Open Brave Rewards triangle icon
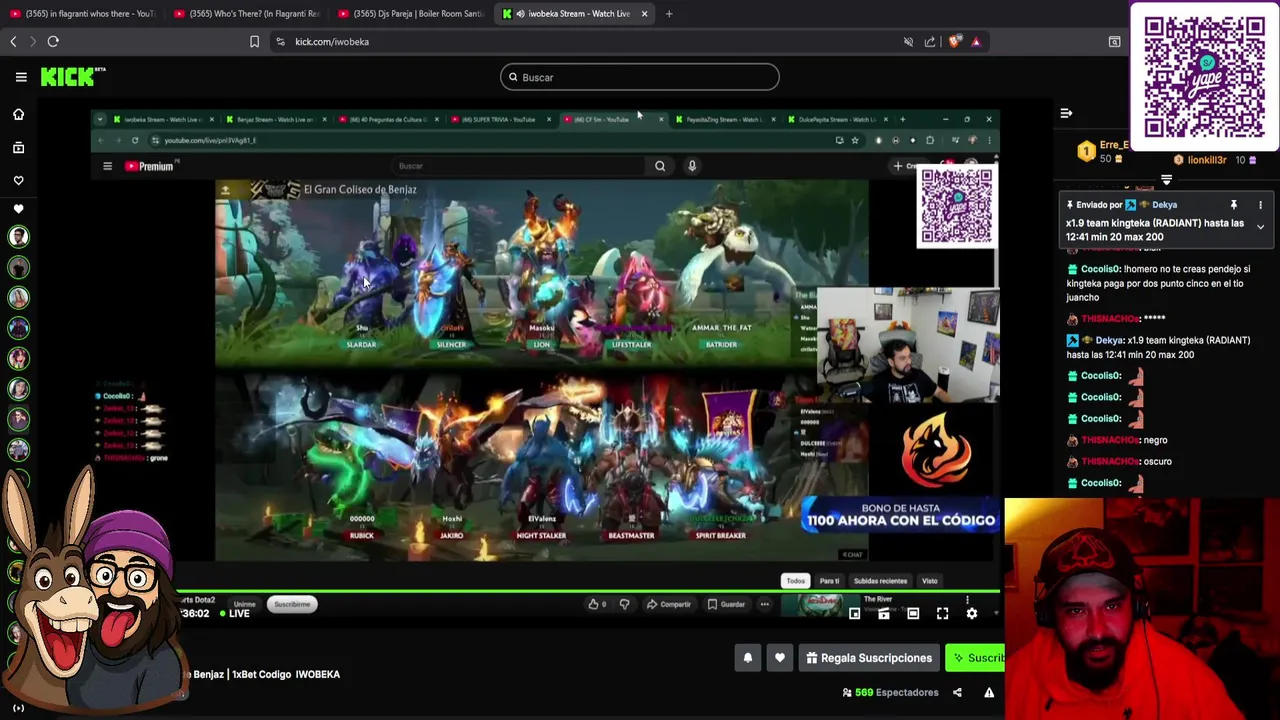The height and width of the screenshot is (720, 1280). tap(976, 42)
